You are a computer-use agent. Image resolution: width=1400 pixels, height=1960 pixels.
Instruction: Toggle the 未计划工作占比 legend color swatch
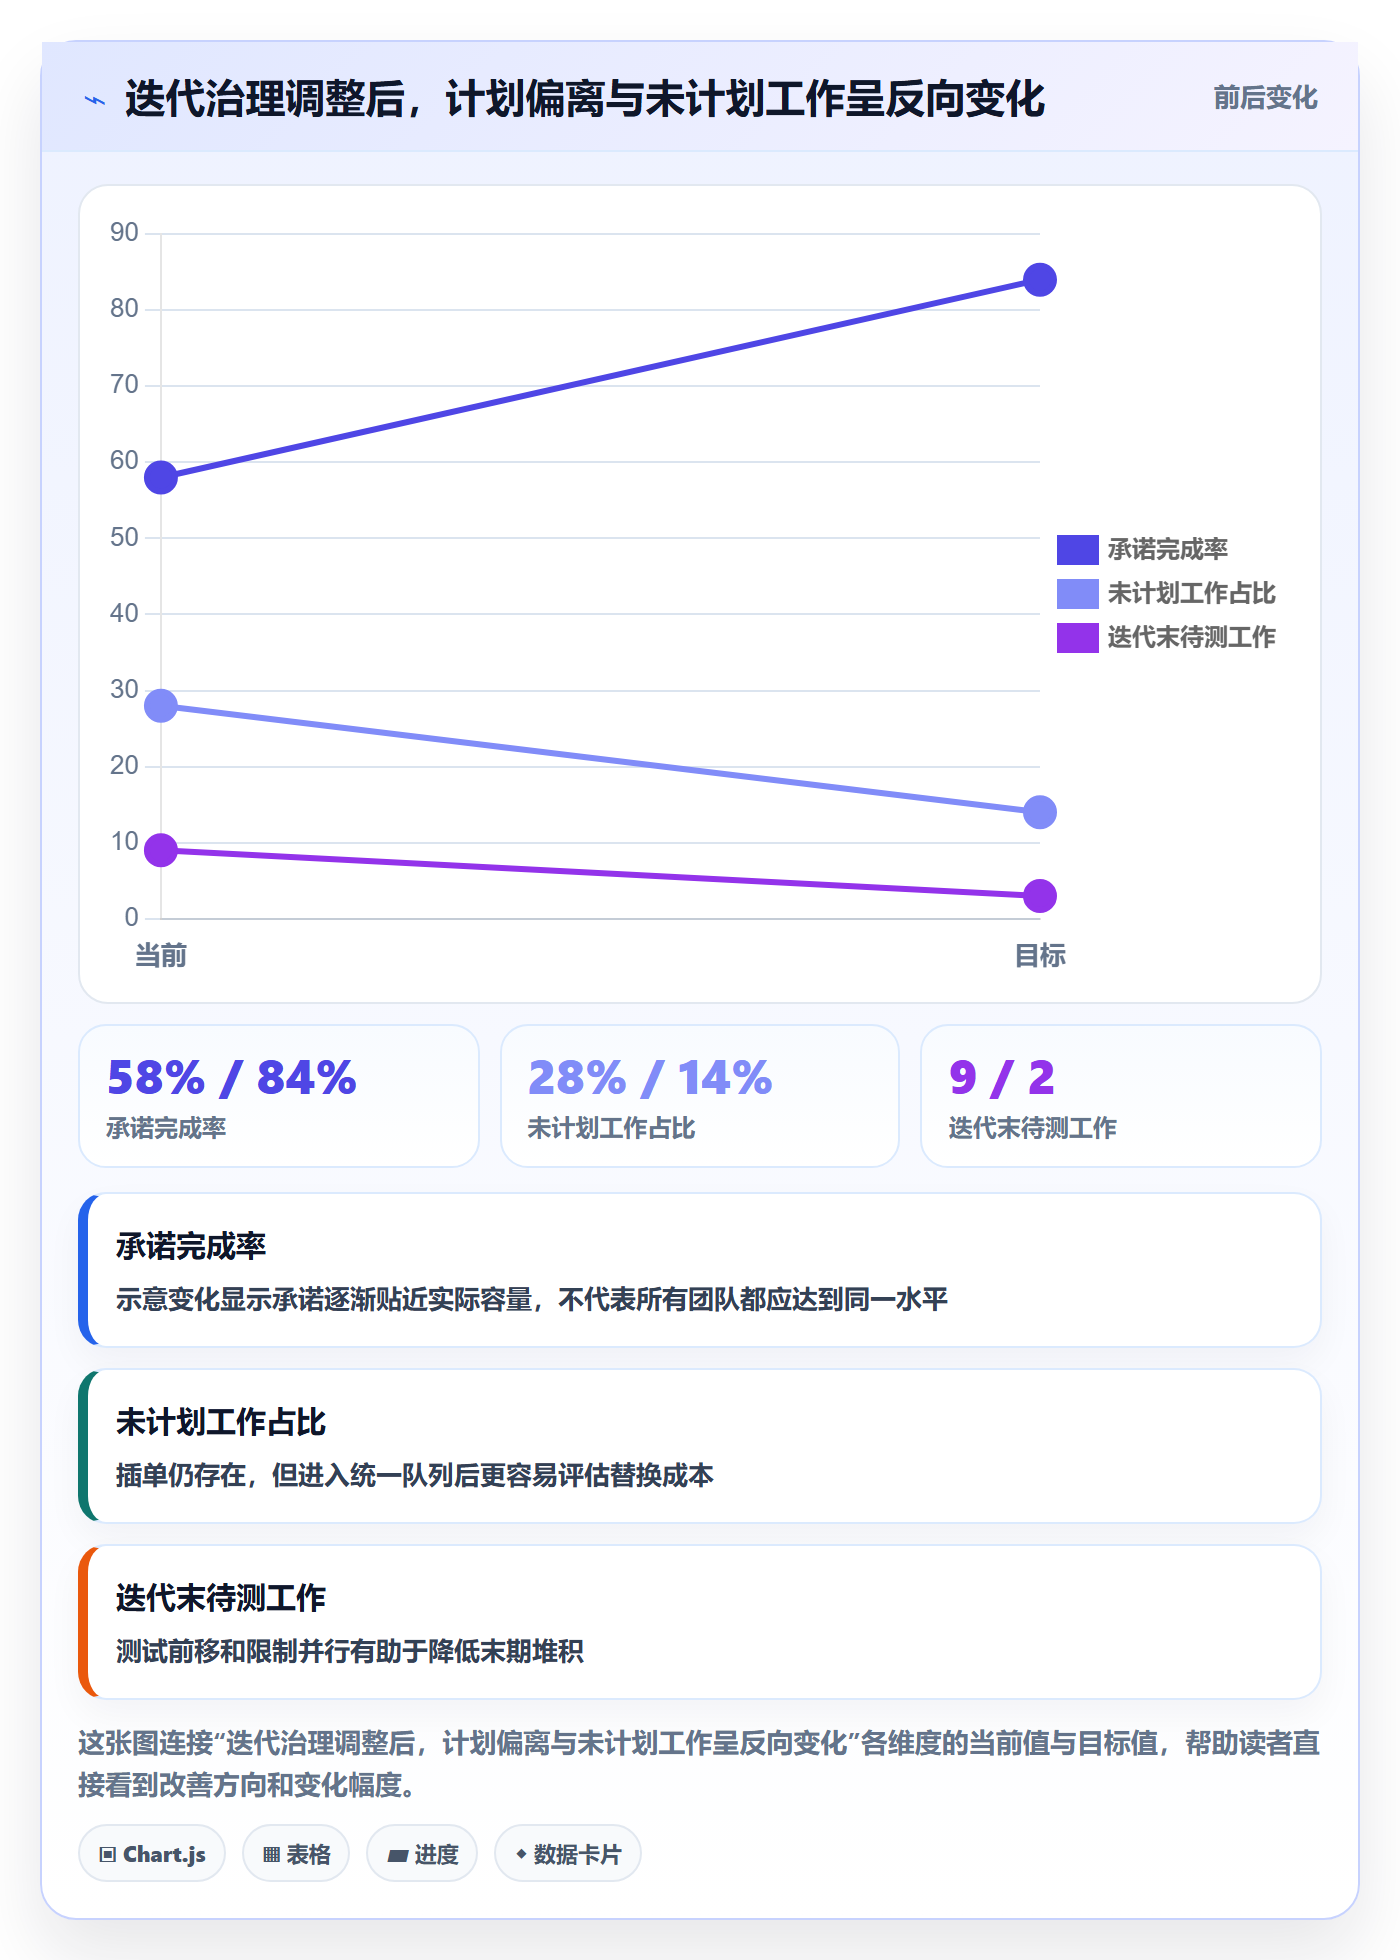1077,593
